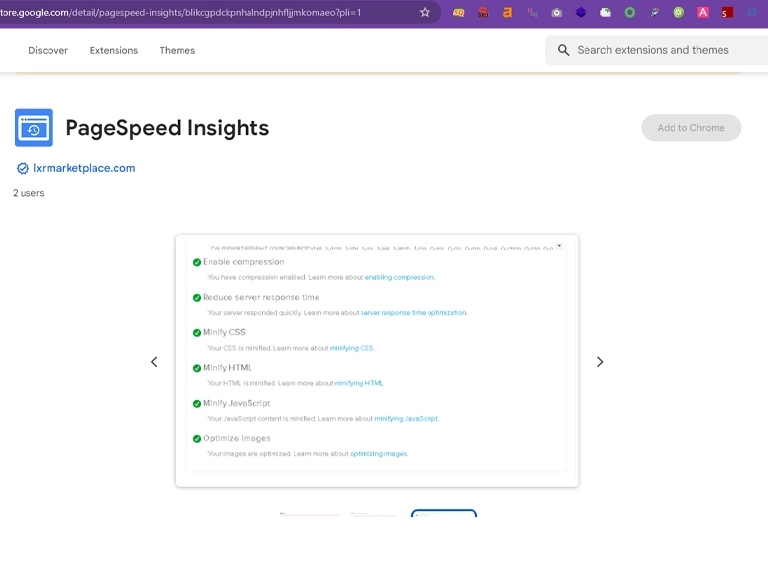Click the '2 users' text
The image size is (768, 569).
point(28,193)
